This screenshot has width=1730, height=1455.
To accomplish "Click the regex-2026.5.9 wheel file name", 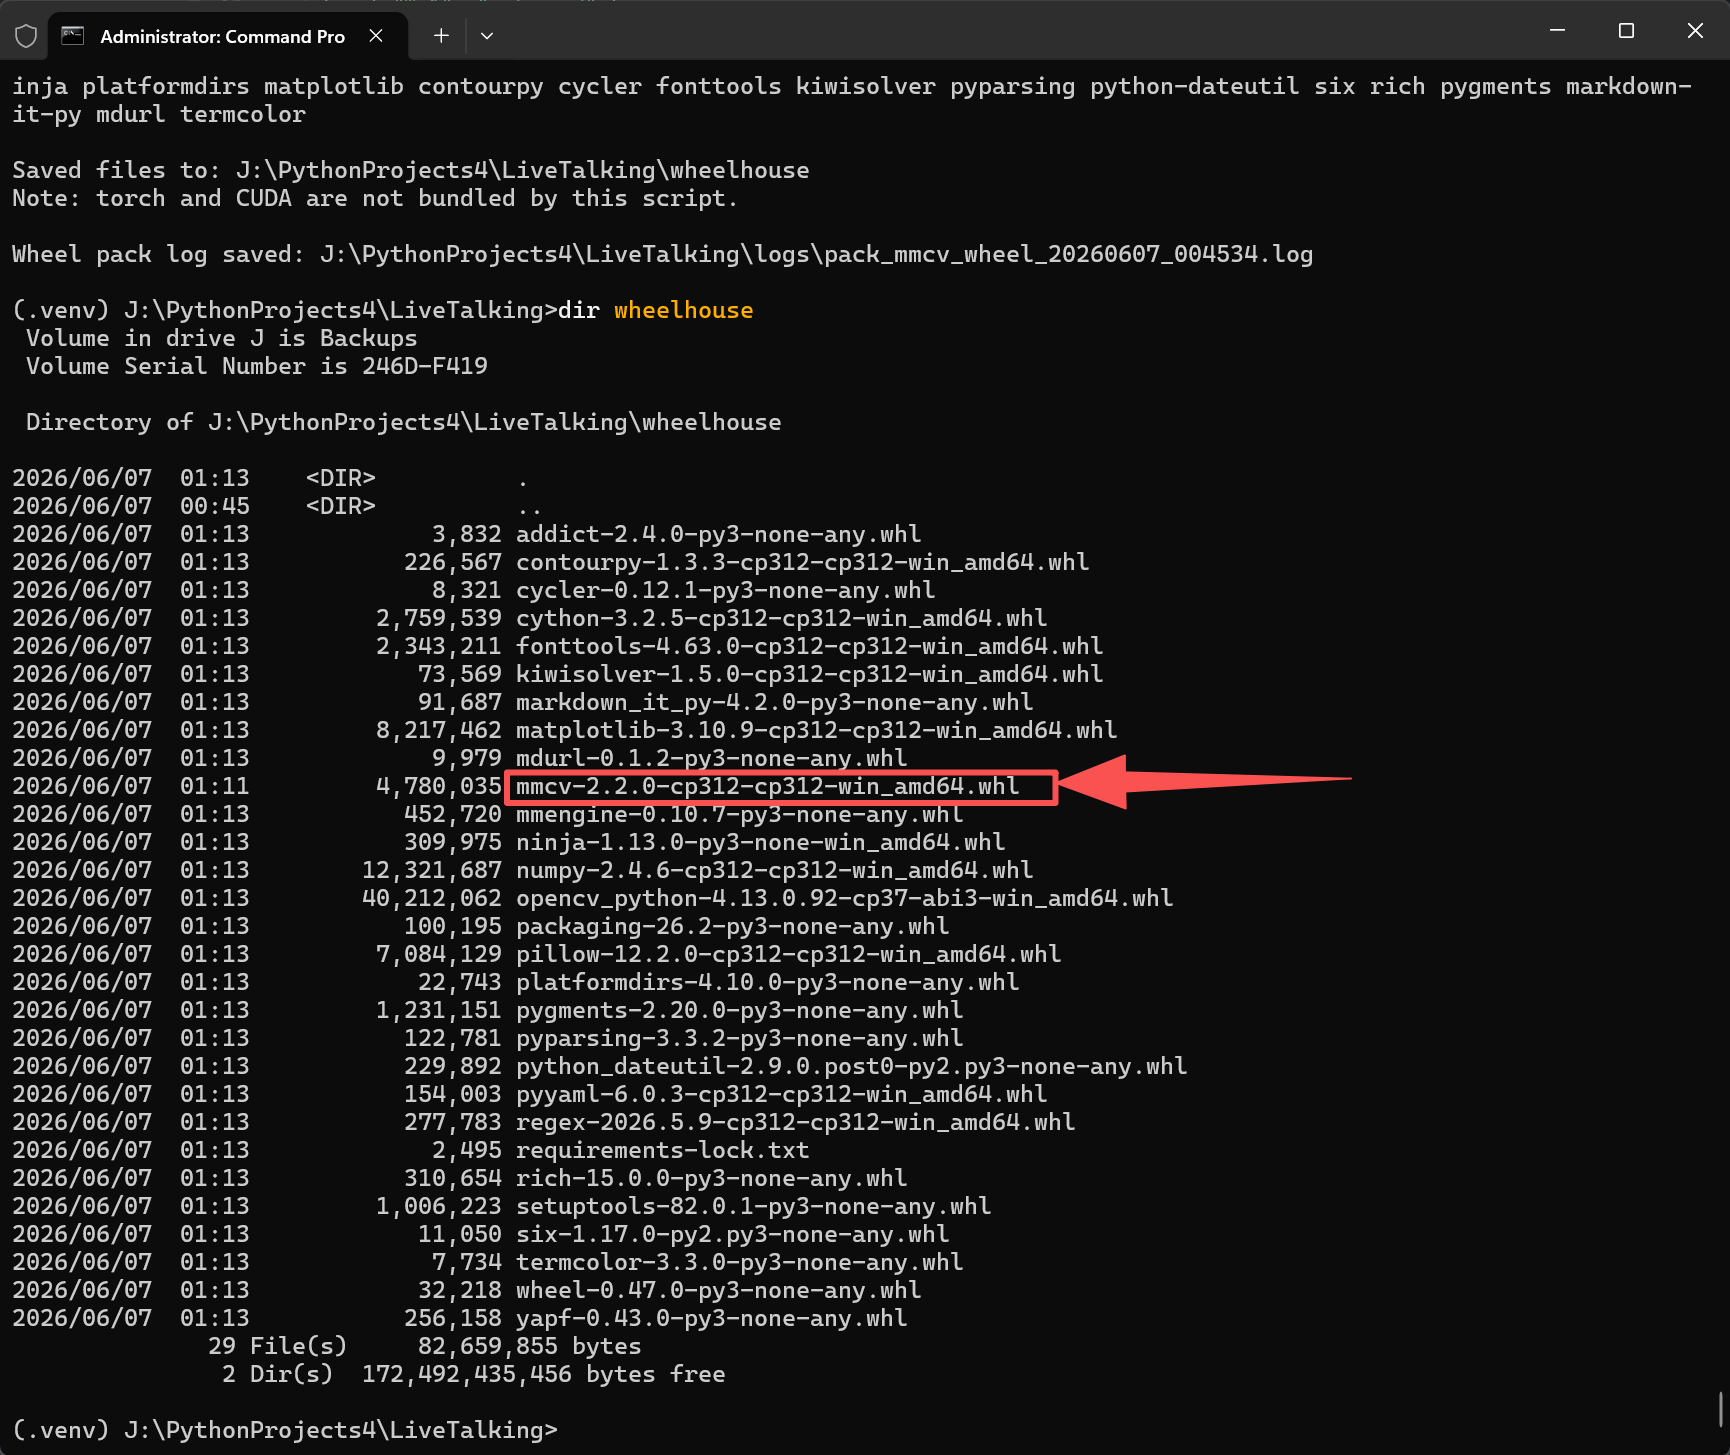I will coord(796,1122).
